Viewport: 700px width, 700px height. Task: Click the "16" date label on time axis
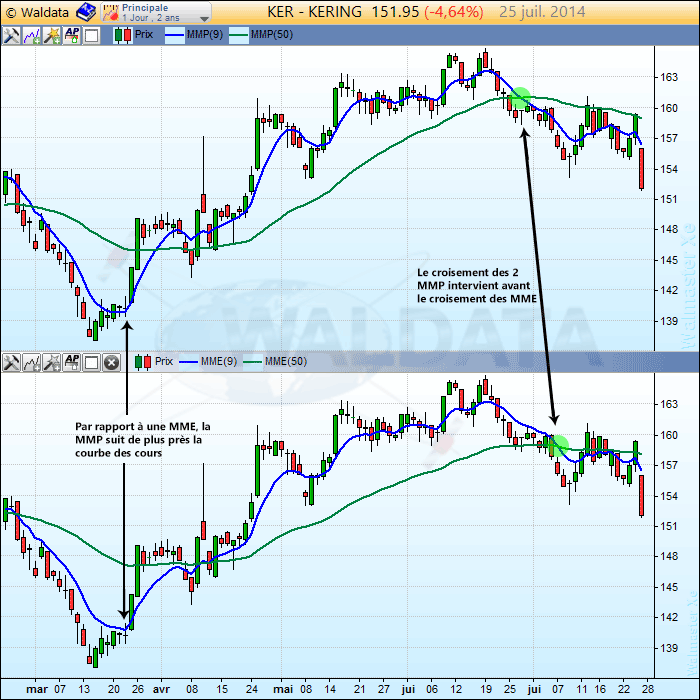[x=600, y=689]
